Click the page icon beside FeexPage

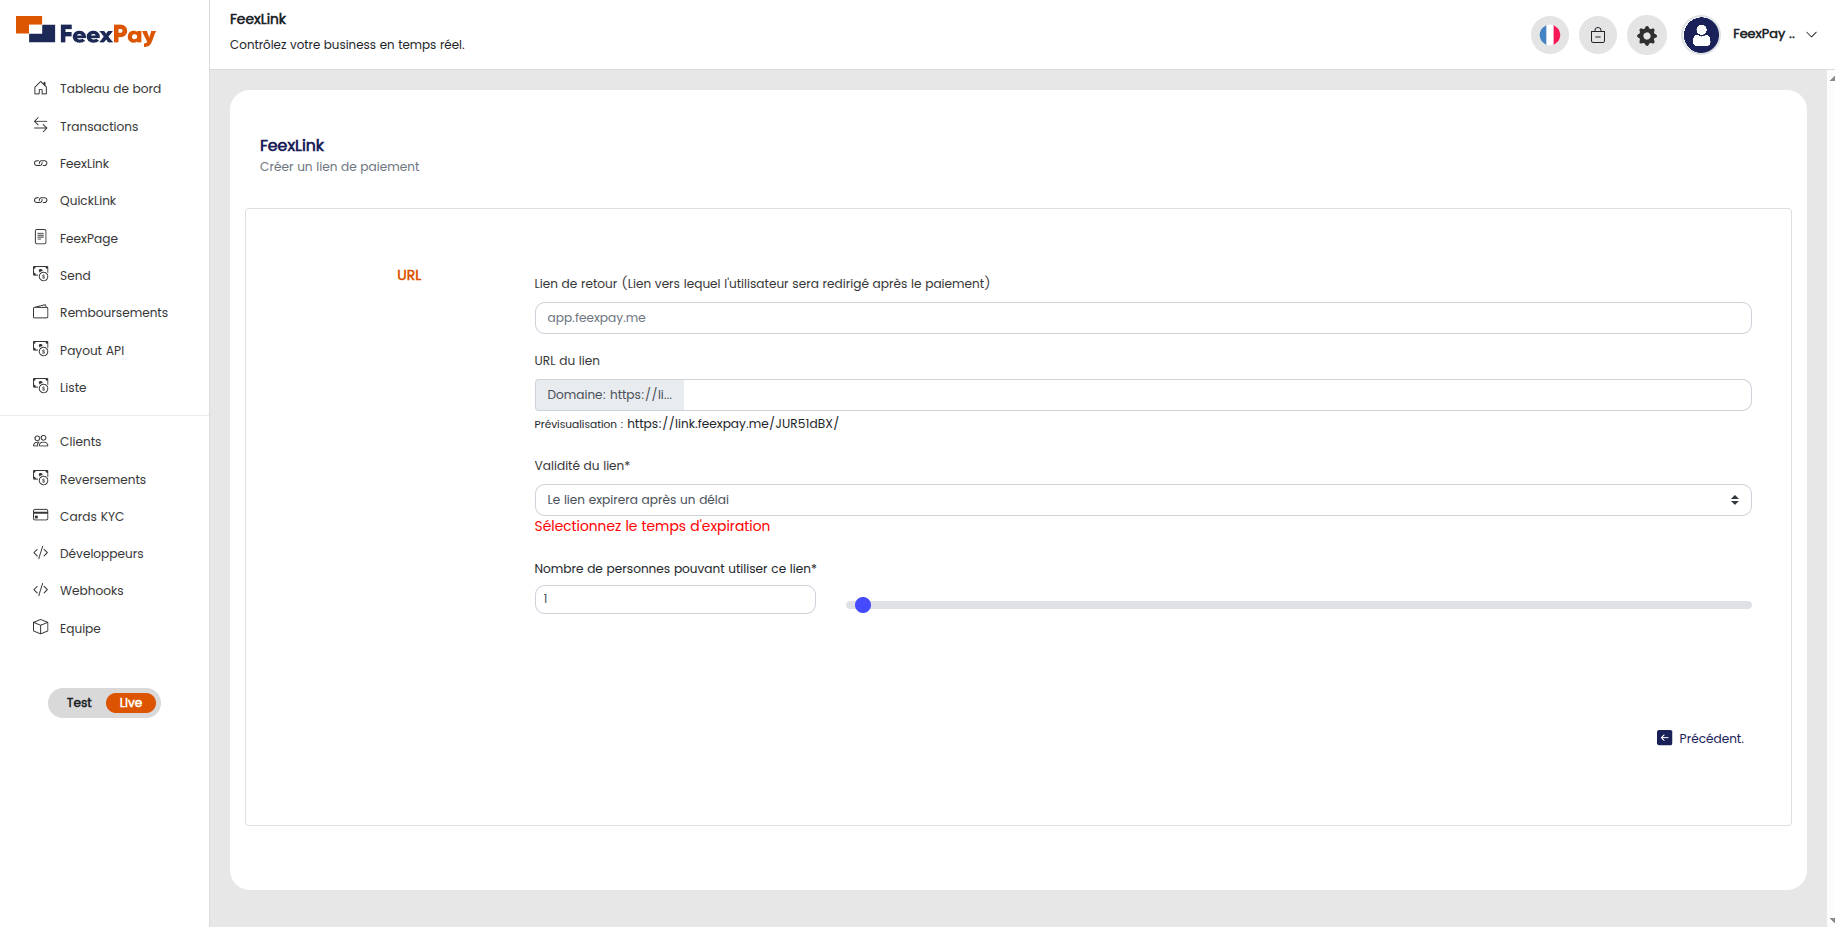tap(41, 237)
